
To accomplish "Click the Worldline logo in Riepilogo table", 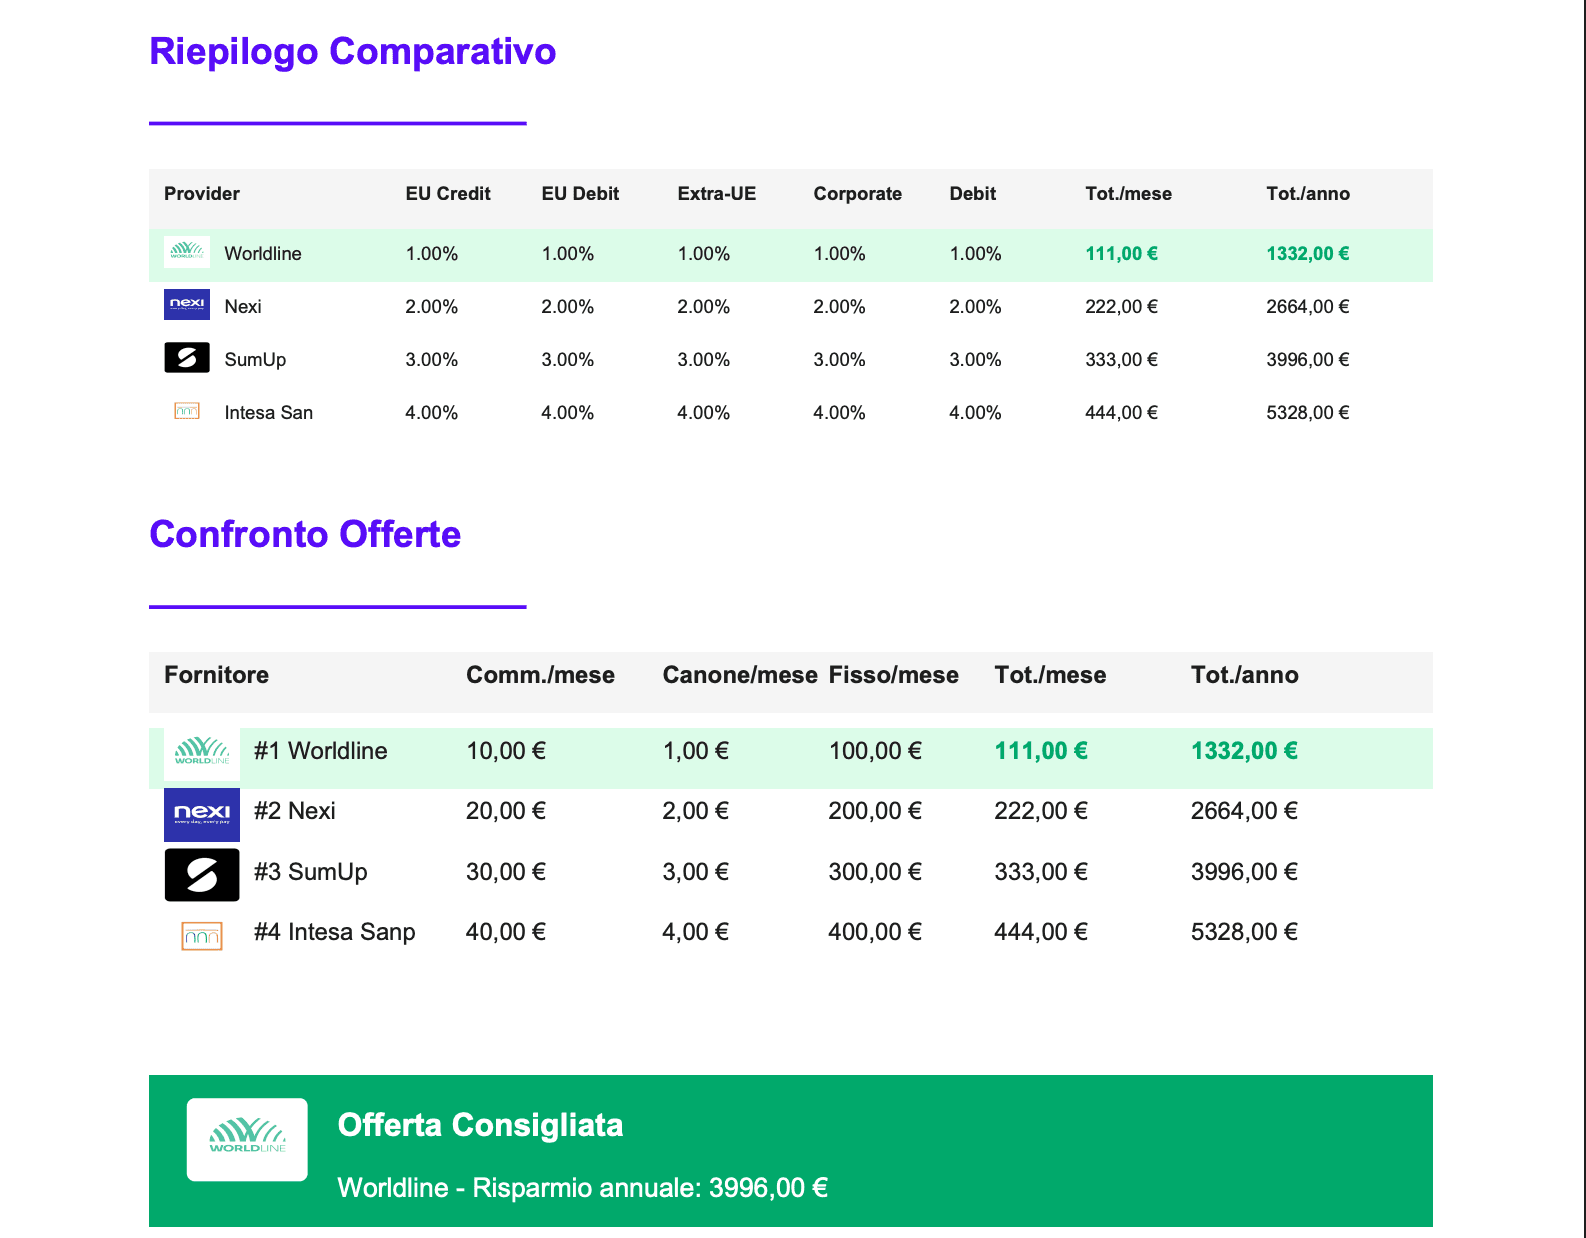I will 187,252.
